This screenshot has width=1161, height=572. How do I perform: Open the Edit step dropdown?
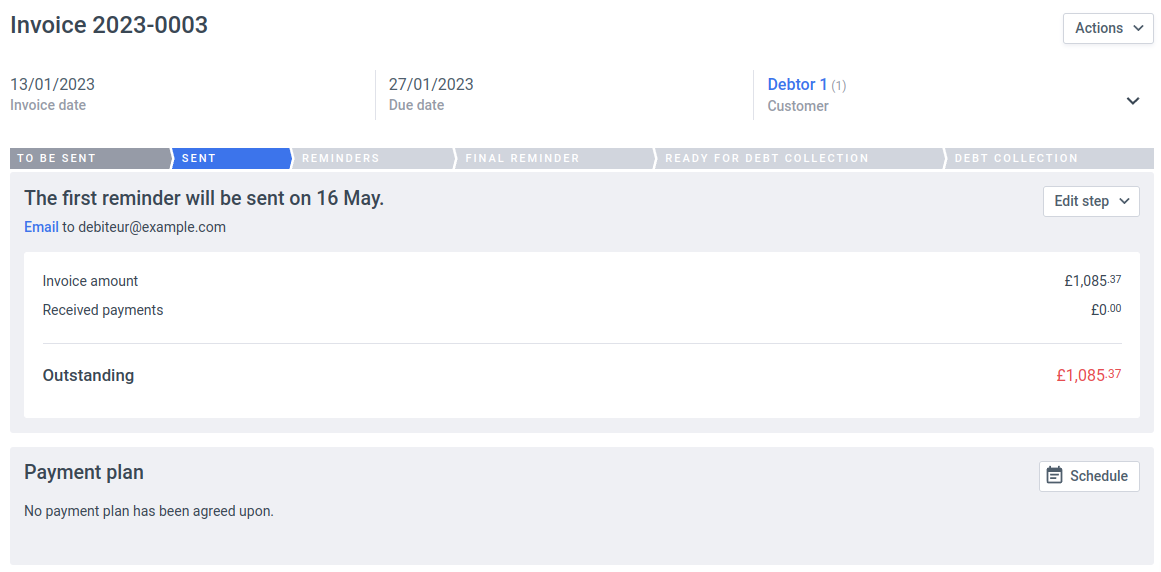[1091, 201]
